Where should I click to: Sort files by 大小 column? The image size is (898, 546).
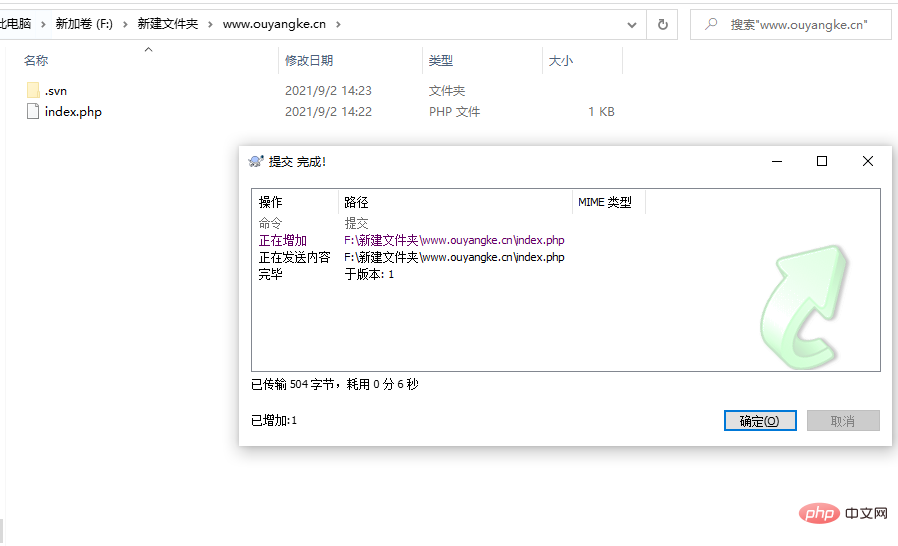[561, 60]
